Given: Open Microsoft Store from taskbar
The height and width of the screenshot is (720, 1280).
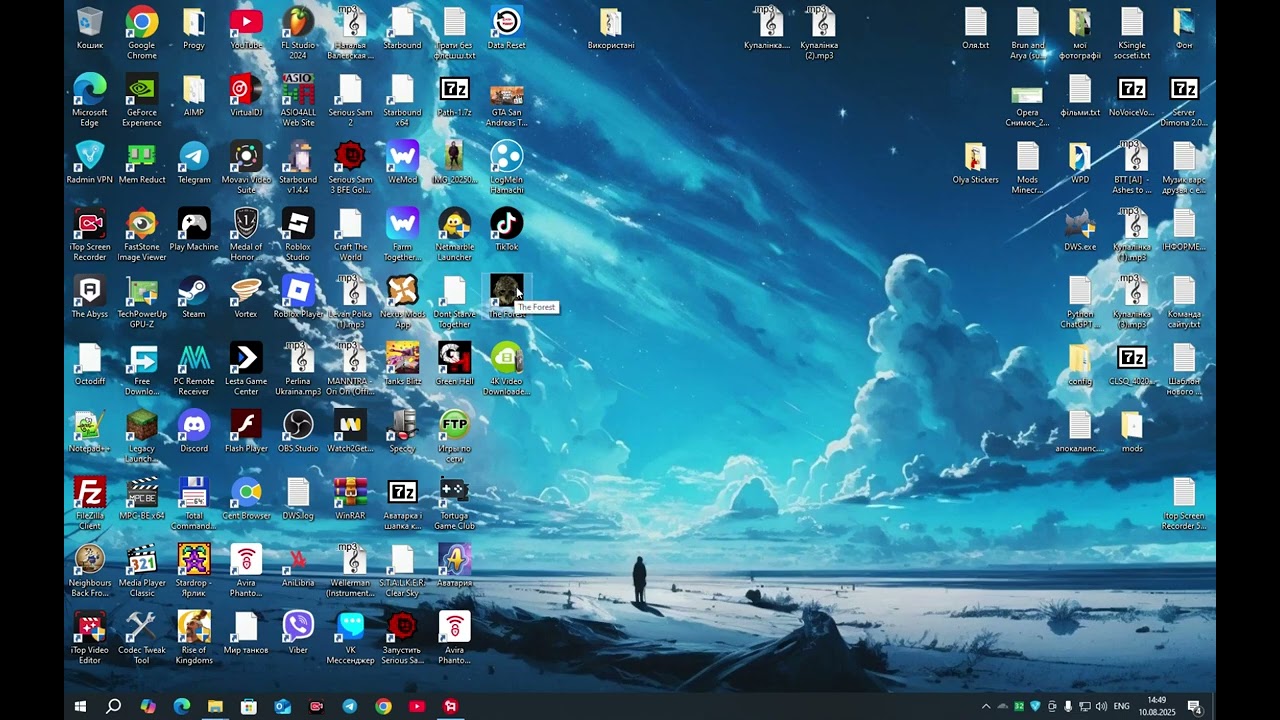Looking at the screenshot, I should pyautogui.click(x=249, y=706).
